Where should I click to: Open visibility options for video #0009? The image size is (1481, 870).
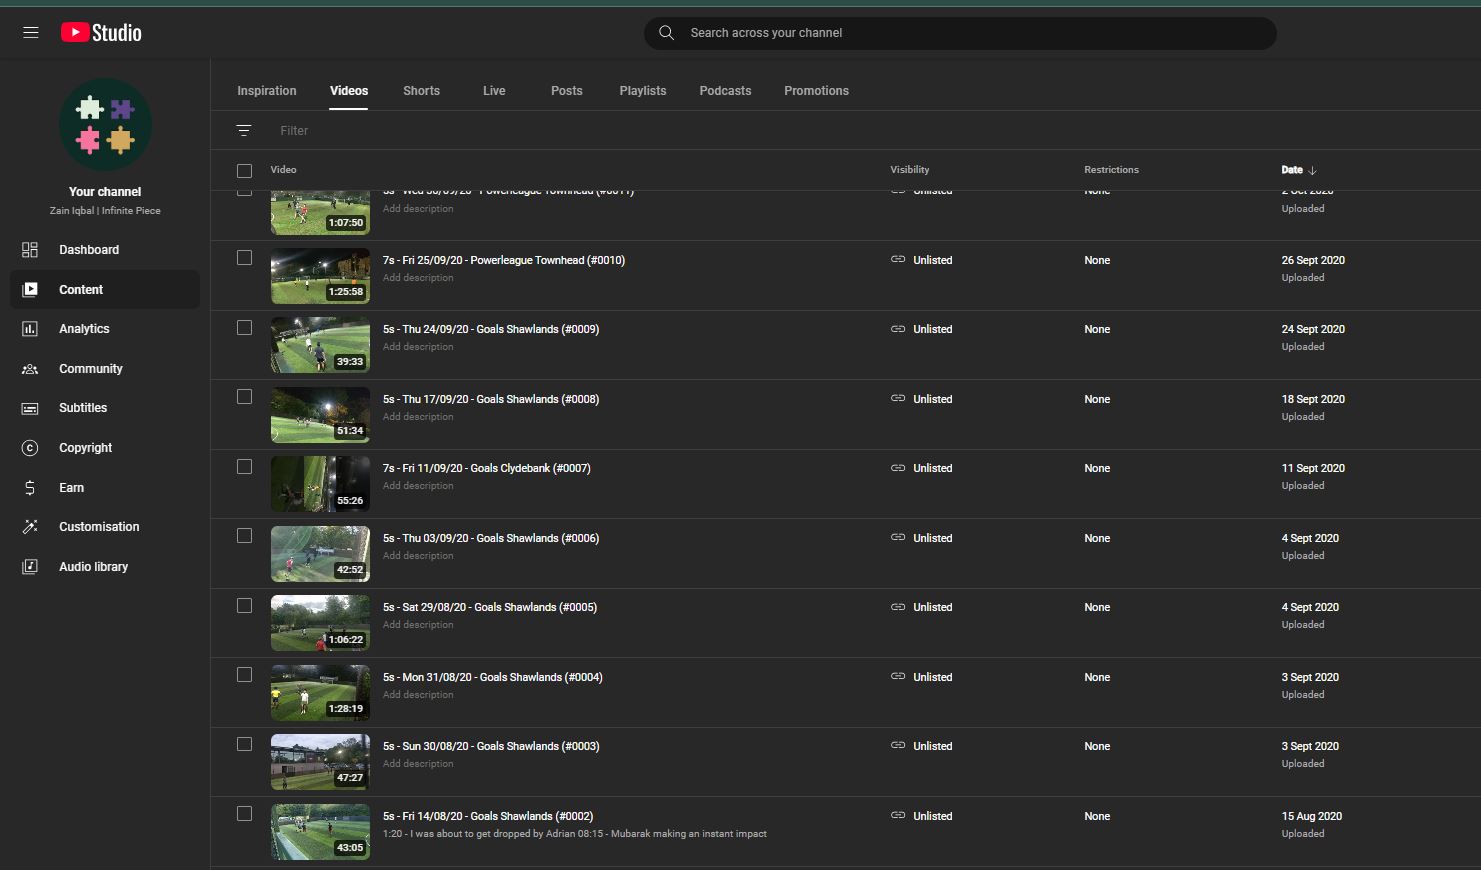(x=922, y=329)
